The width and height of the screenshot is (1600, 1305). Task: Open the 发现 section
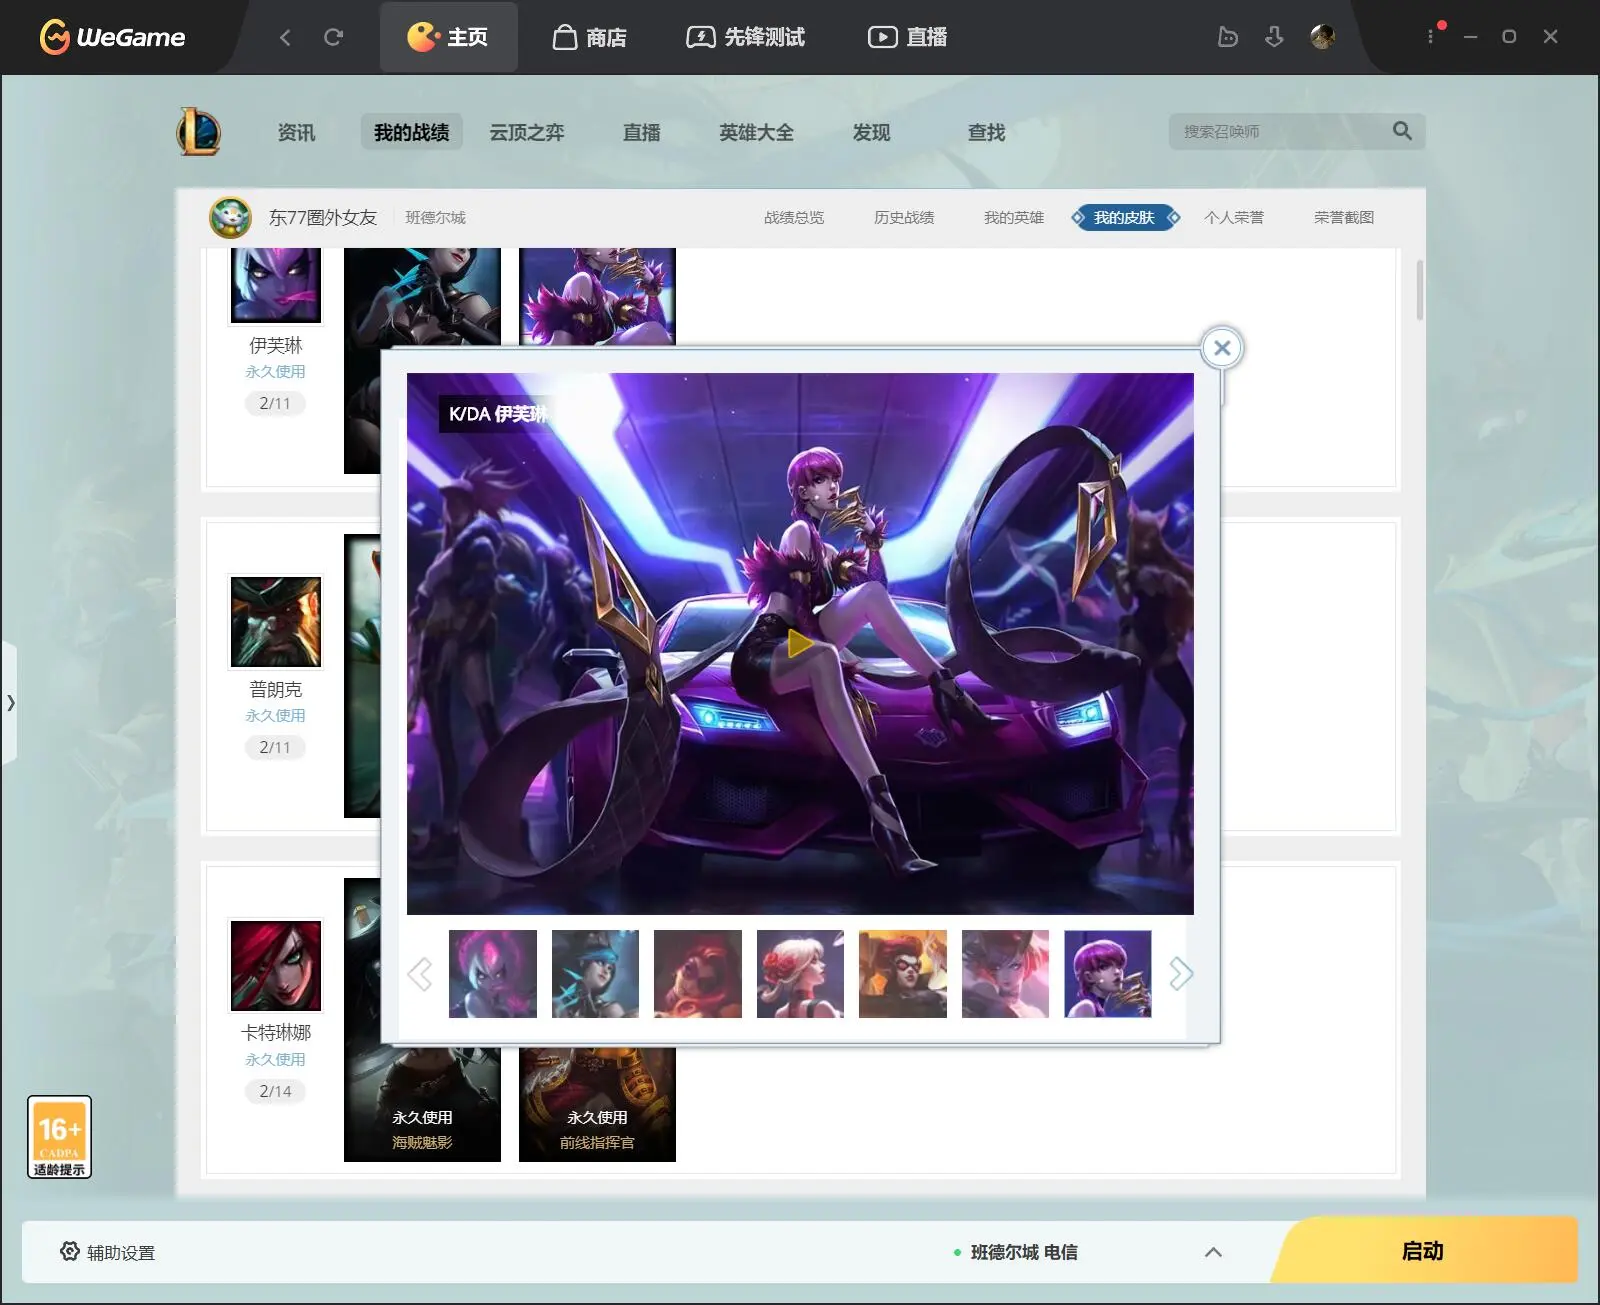pyautogui.click(x=871, y=132)
